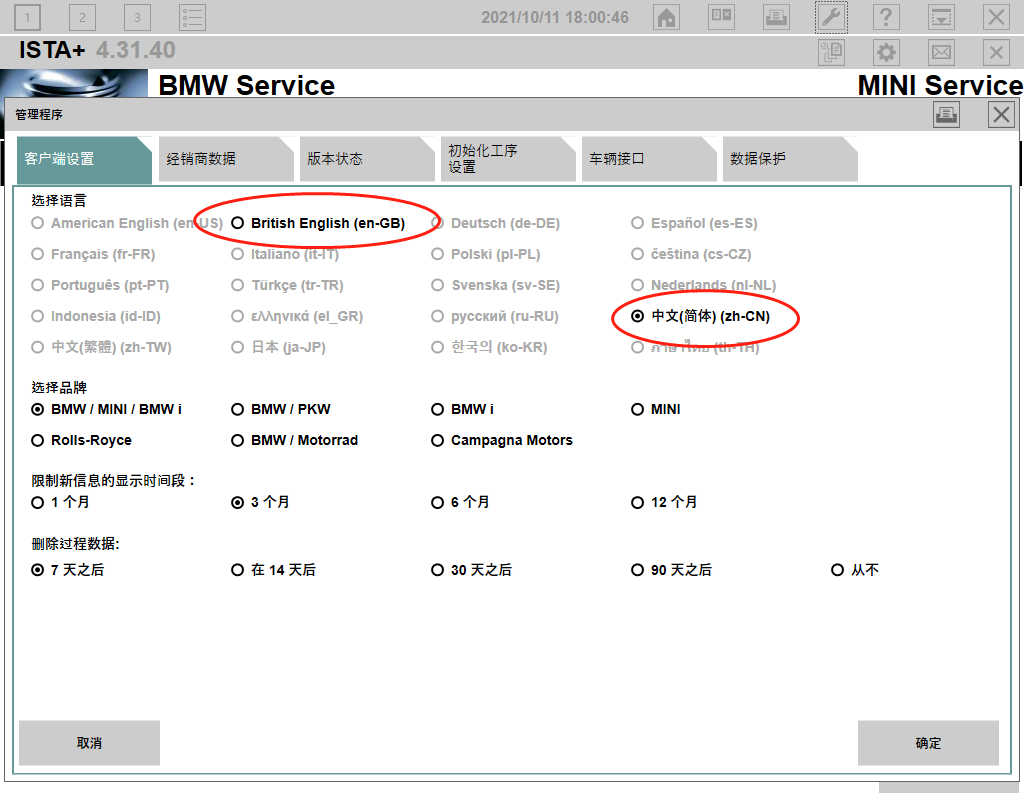Set display period to 6 个月
Viewport: 1024px width, 800px height.
460,502
